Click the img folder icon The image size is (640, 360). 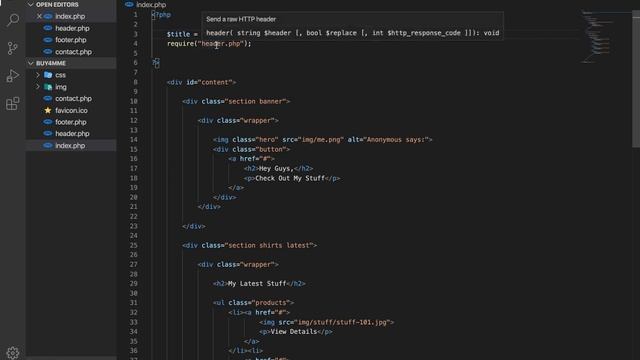[x=48, y=87]
